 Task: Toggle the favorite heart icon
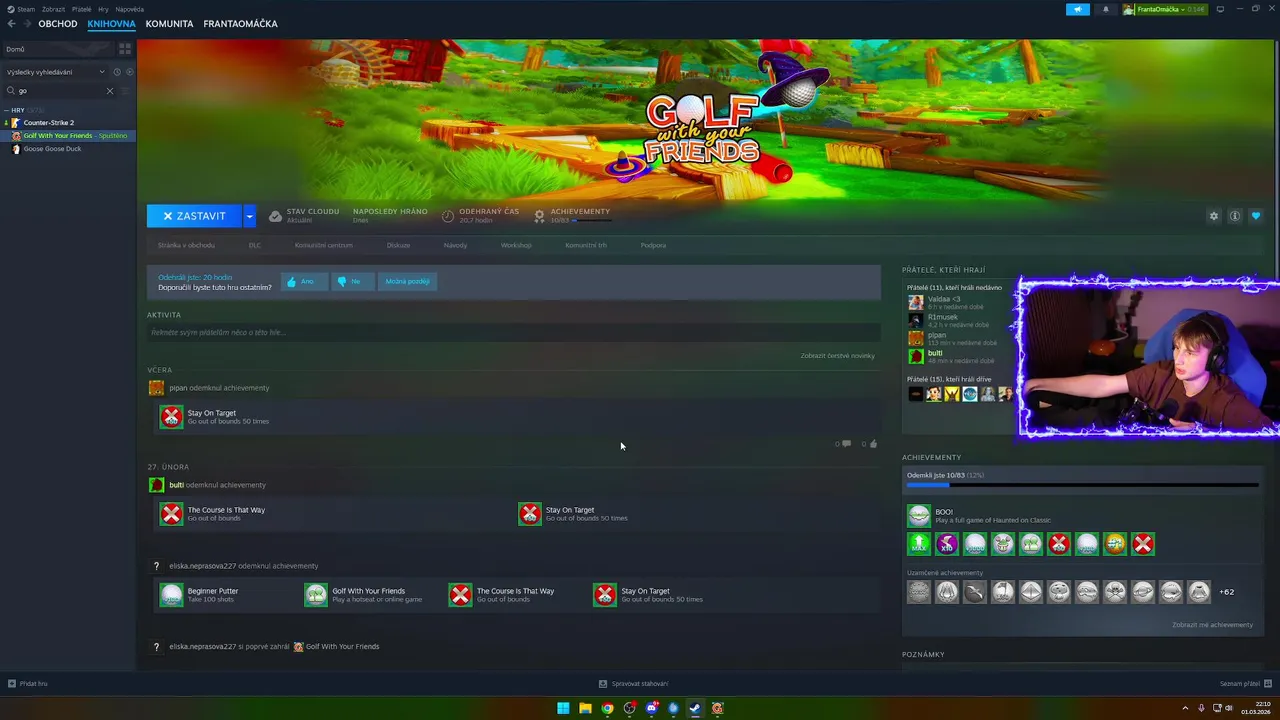click(1256, 216)
